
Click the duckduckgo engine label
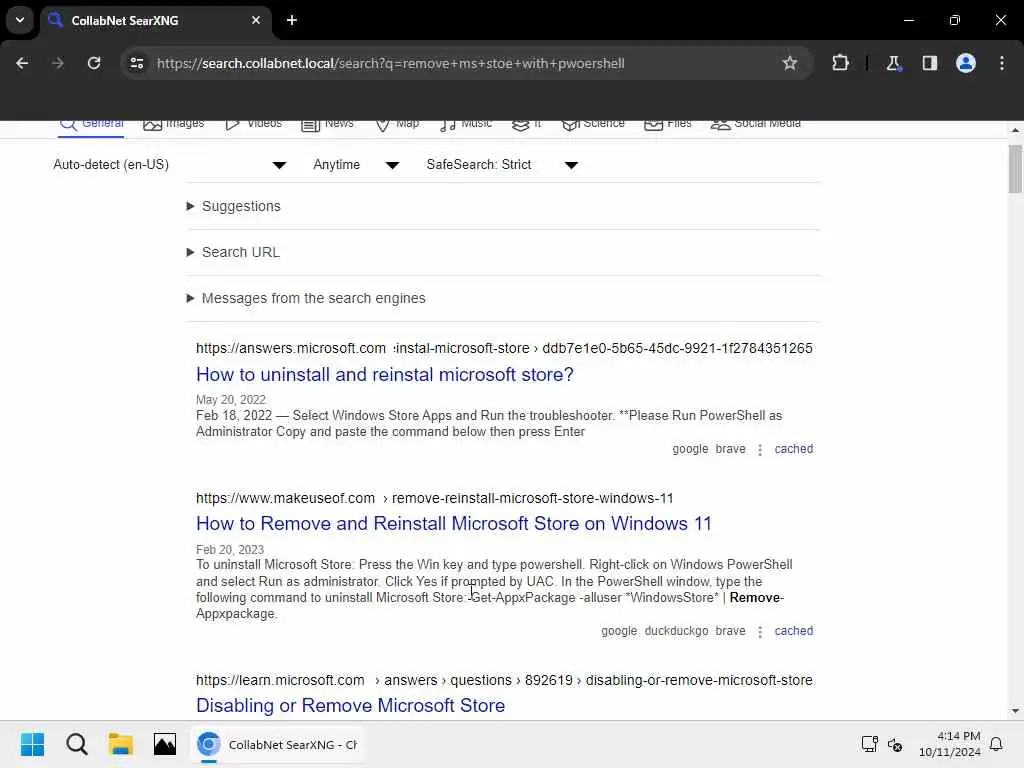click(x=676, y=632)
